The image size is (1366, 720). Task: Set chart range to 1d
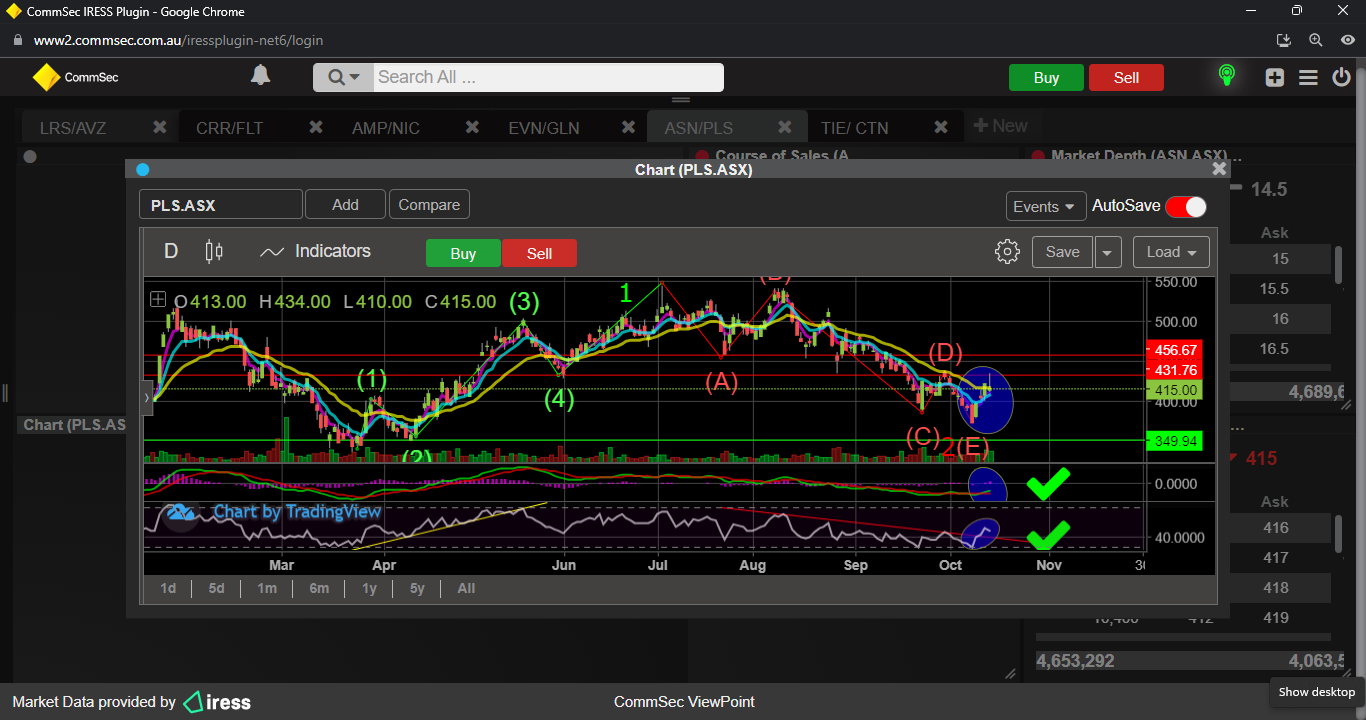point(168,588)
